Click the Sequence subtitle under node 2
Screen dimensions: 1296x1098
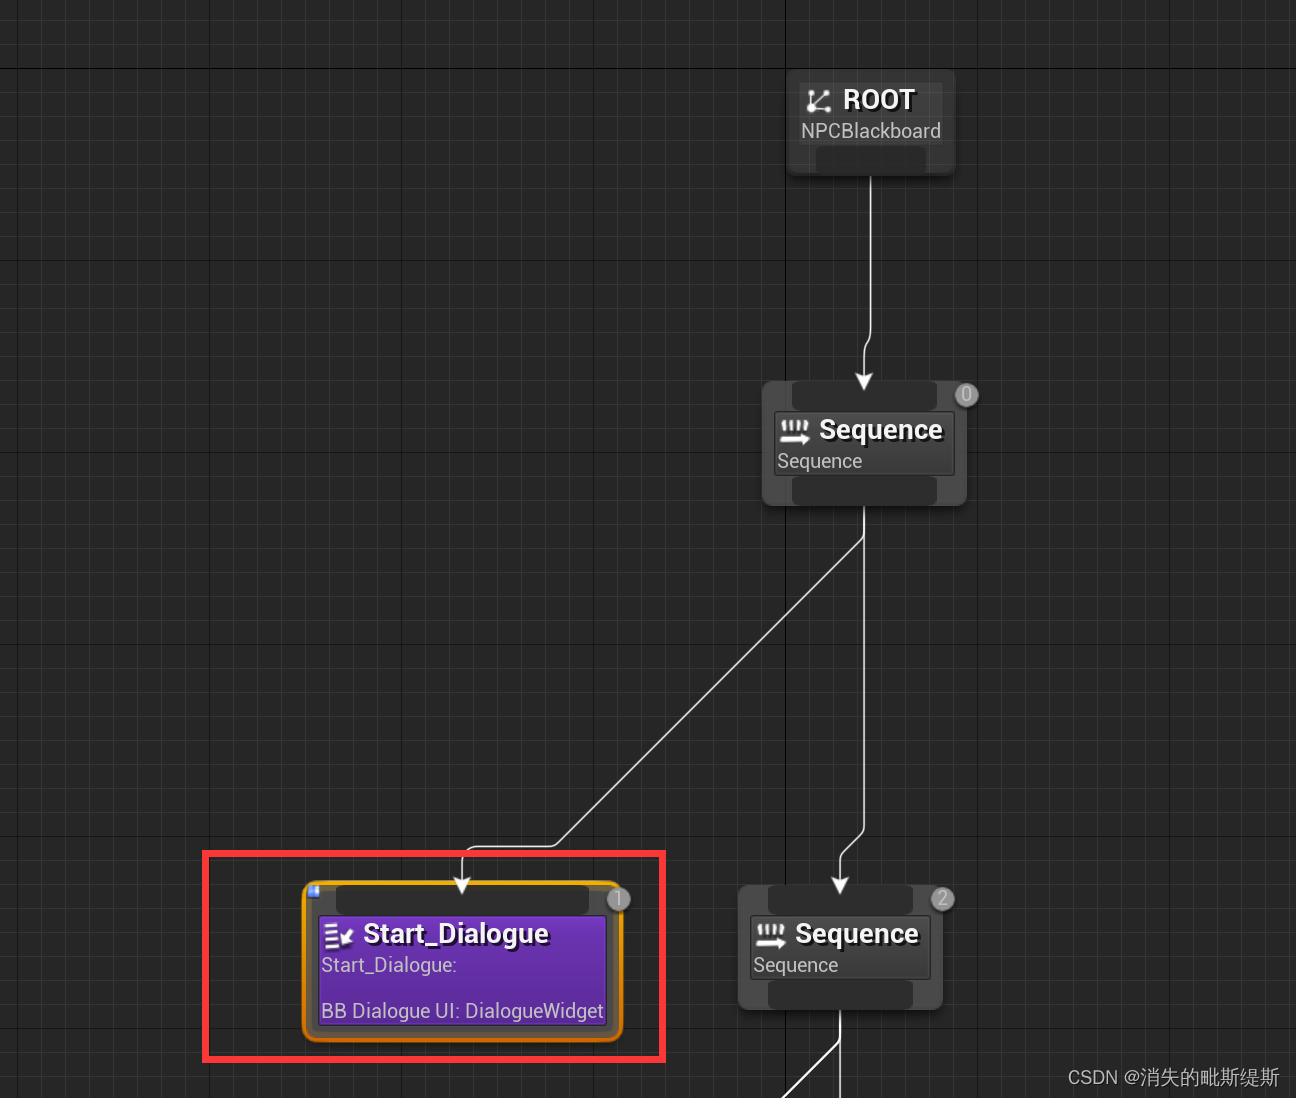(x=796, y=965)
